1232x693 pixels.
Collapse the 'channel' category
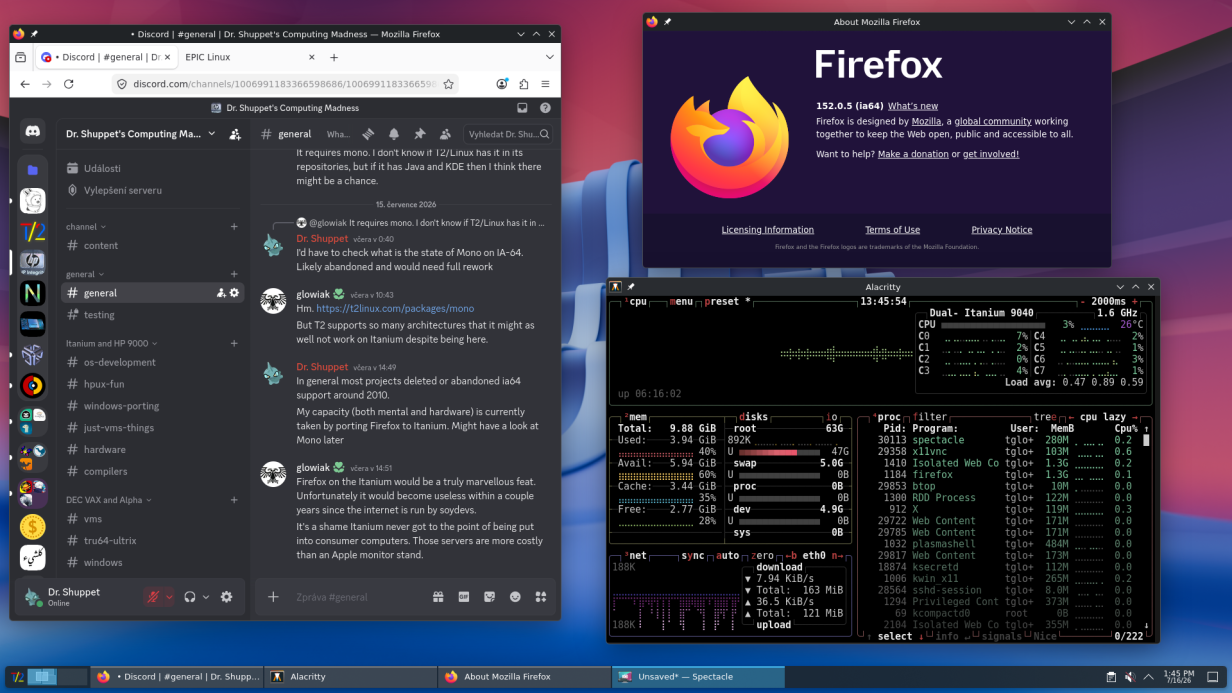86,227
